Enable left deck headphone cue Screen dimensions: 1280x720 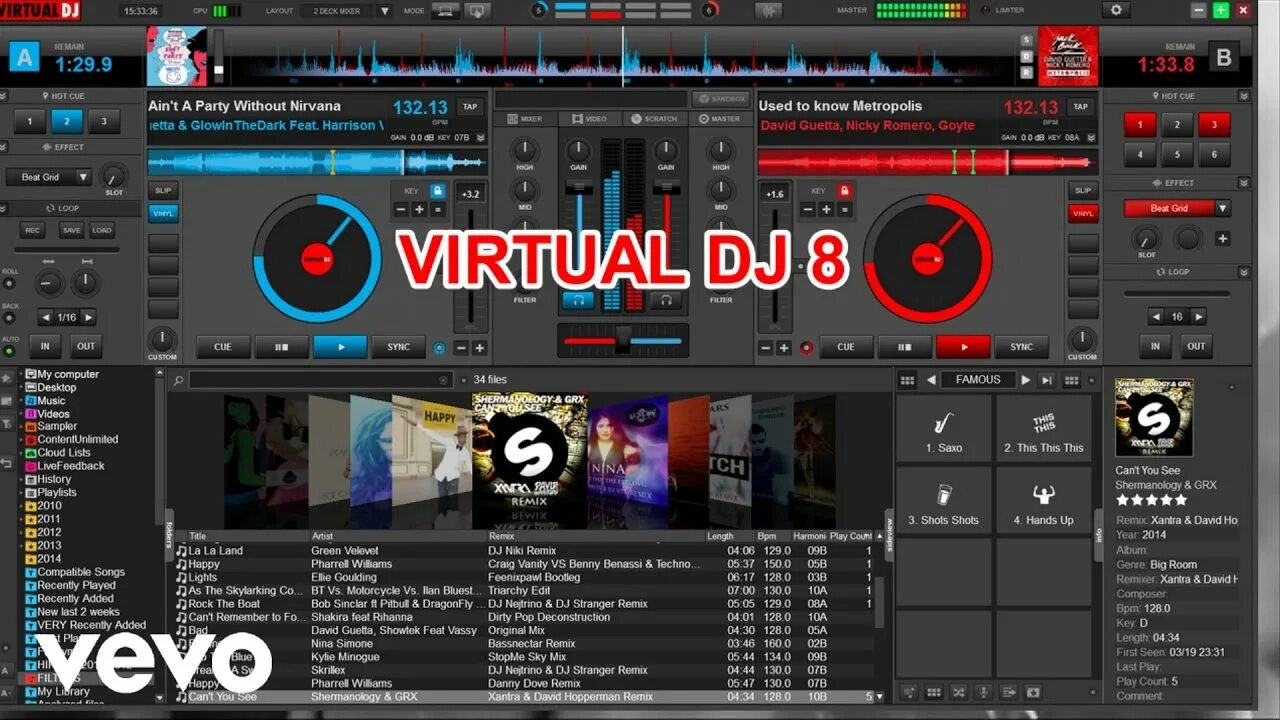pos(577,299)
